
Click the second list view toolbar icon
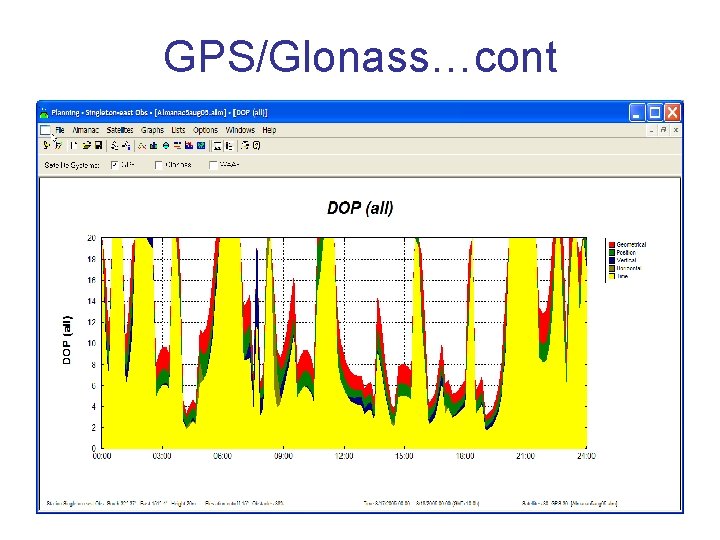[x=229, y=146]
